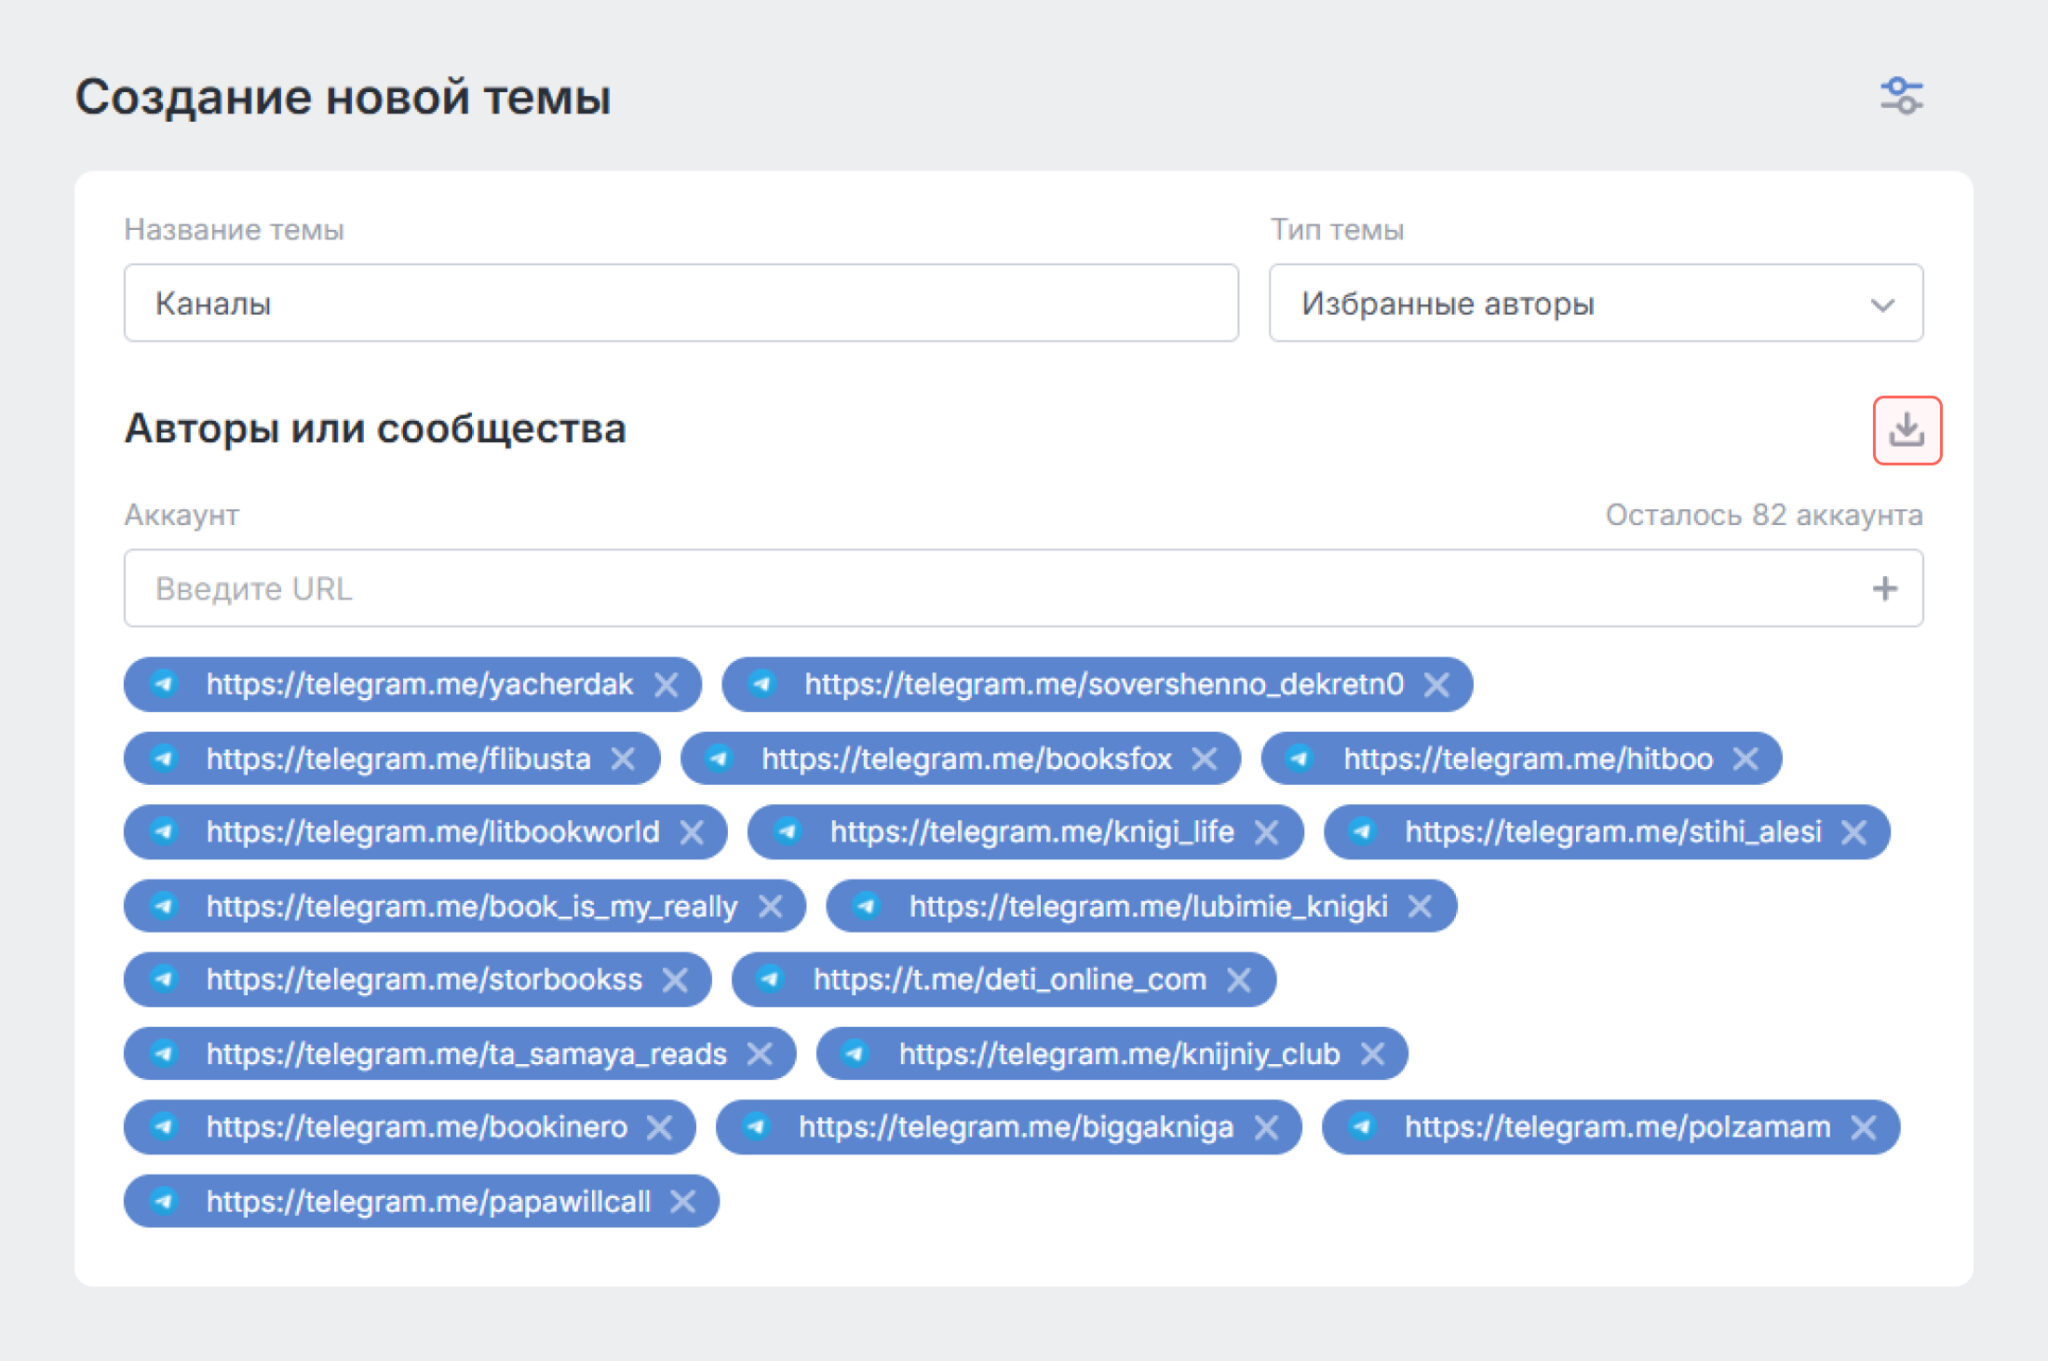Select the t.me/deti_online_com URL text
2048x1361 pixels.
pos(1010,980)
